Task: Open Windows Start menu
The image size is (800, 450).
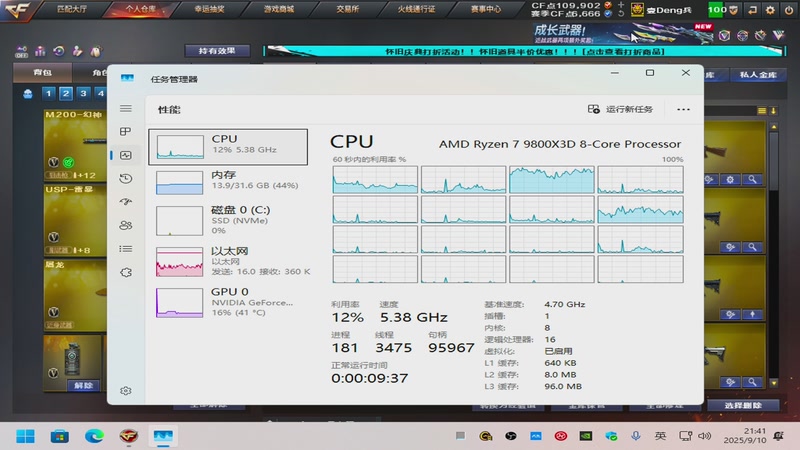Action: click(25, 436)
